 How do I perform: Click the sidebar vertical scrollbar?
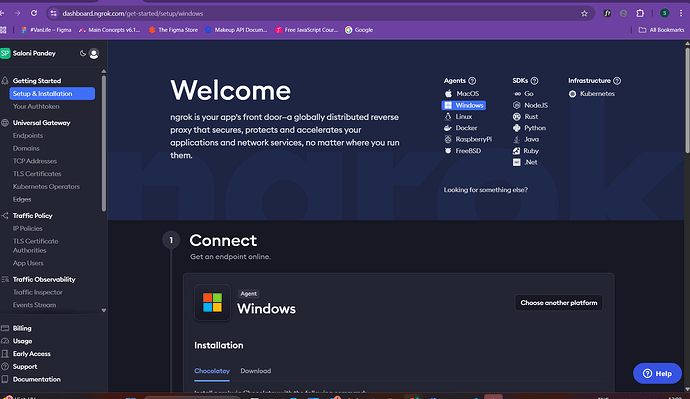click(x=104, y=143)
